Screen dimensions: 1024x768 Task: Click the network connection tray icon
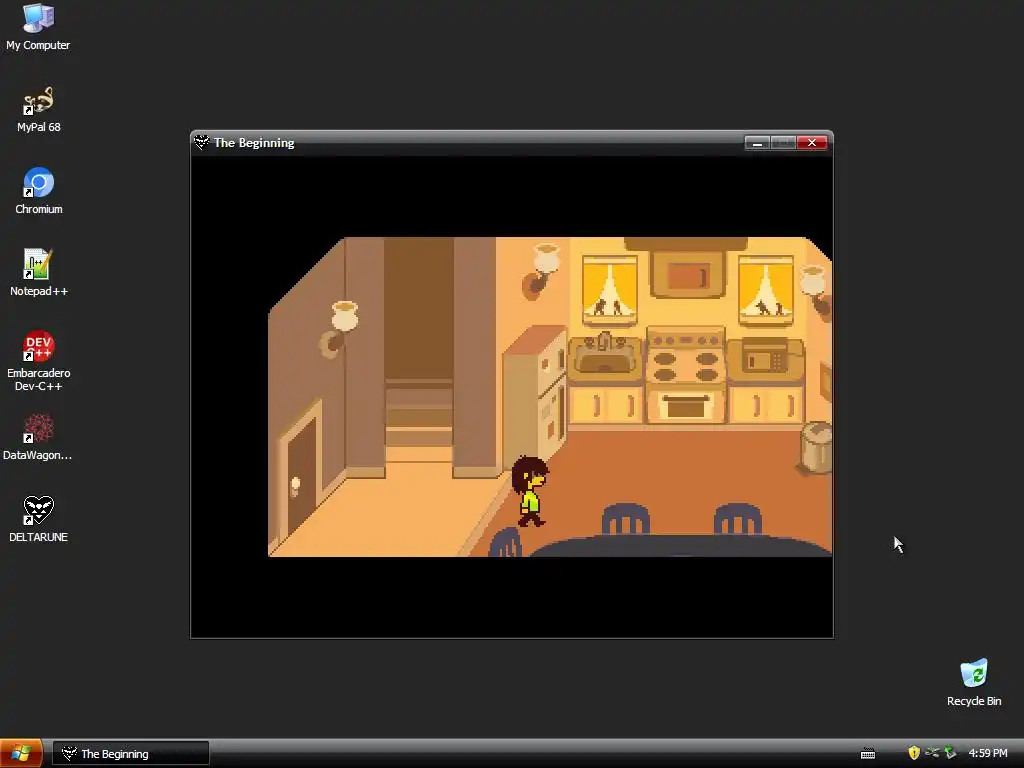[x=932, y=753]
